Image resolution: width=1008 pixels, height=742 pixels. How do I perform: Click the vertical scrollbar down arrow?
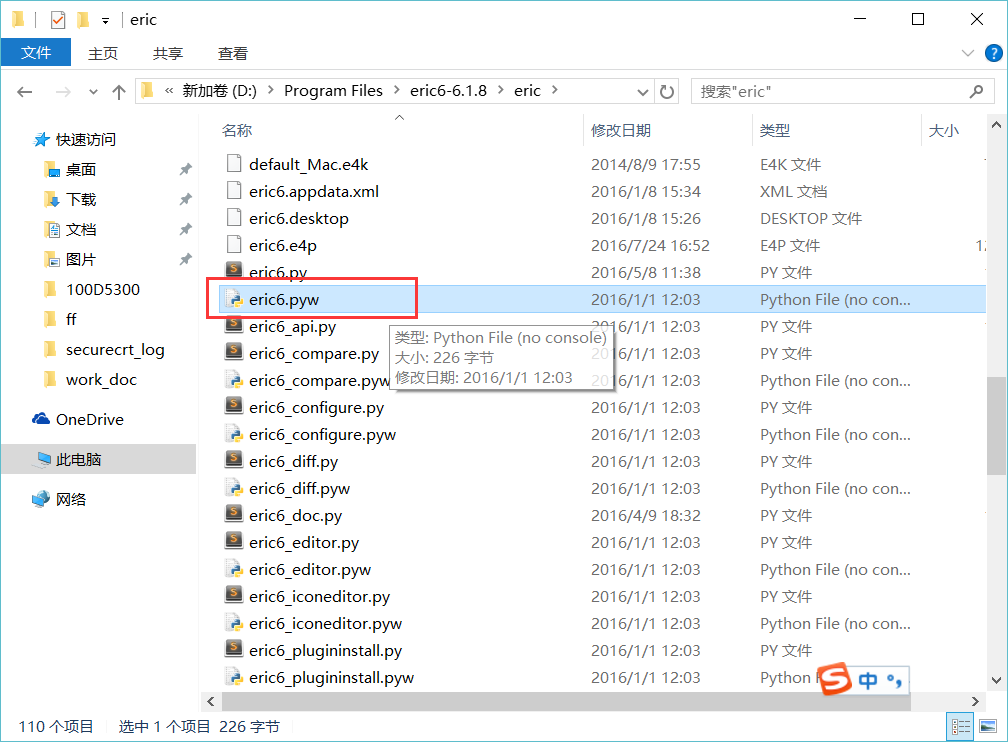[x=996, y=680]
